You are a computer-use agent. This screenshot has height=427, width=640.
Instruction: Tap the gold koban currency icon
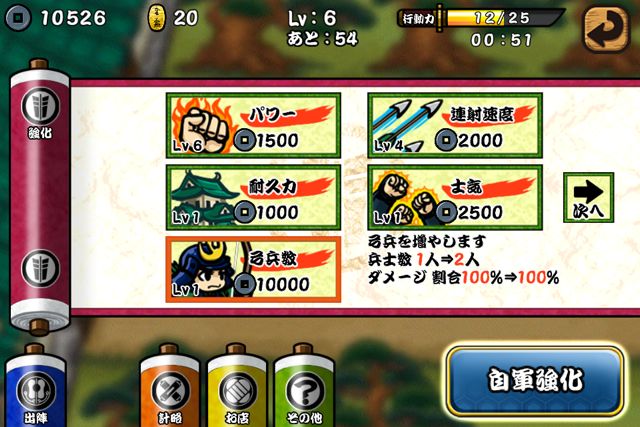coord(156,18)
